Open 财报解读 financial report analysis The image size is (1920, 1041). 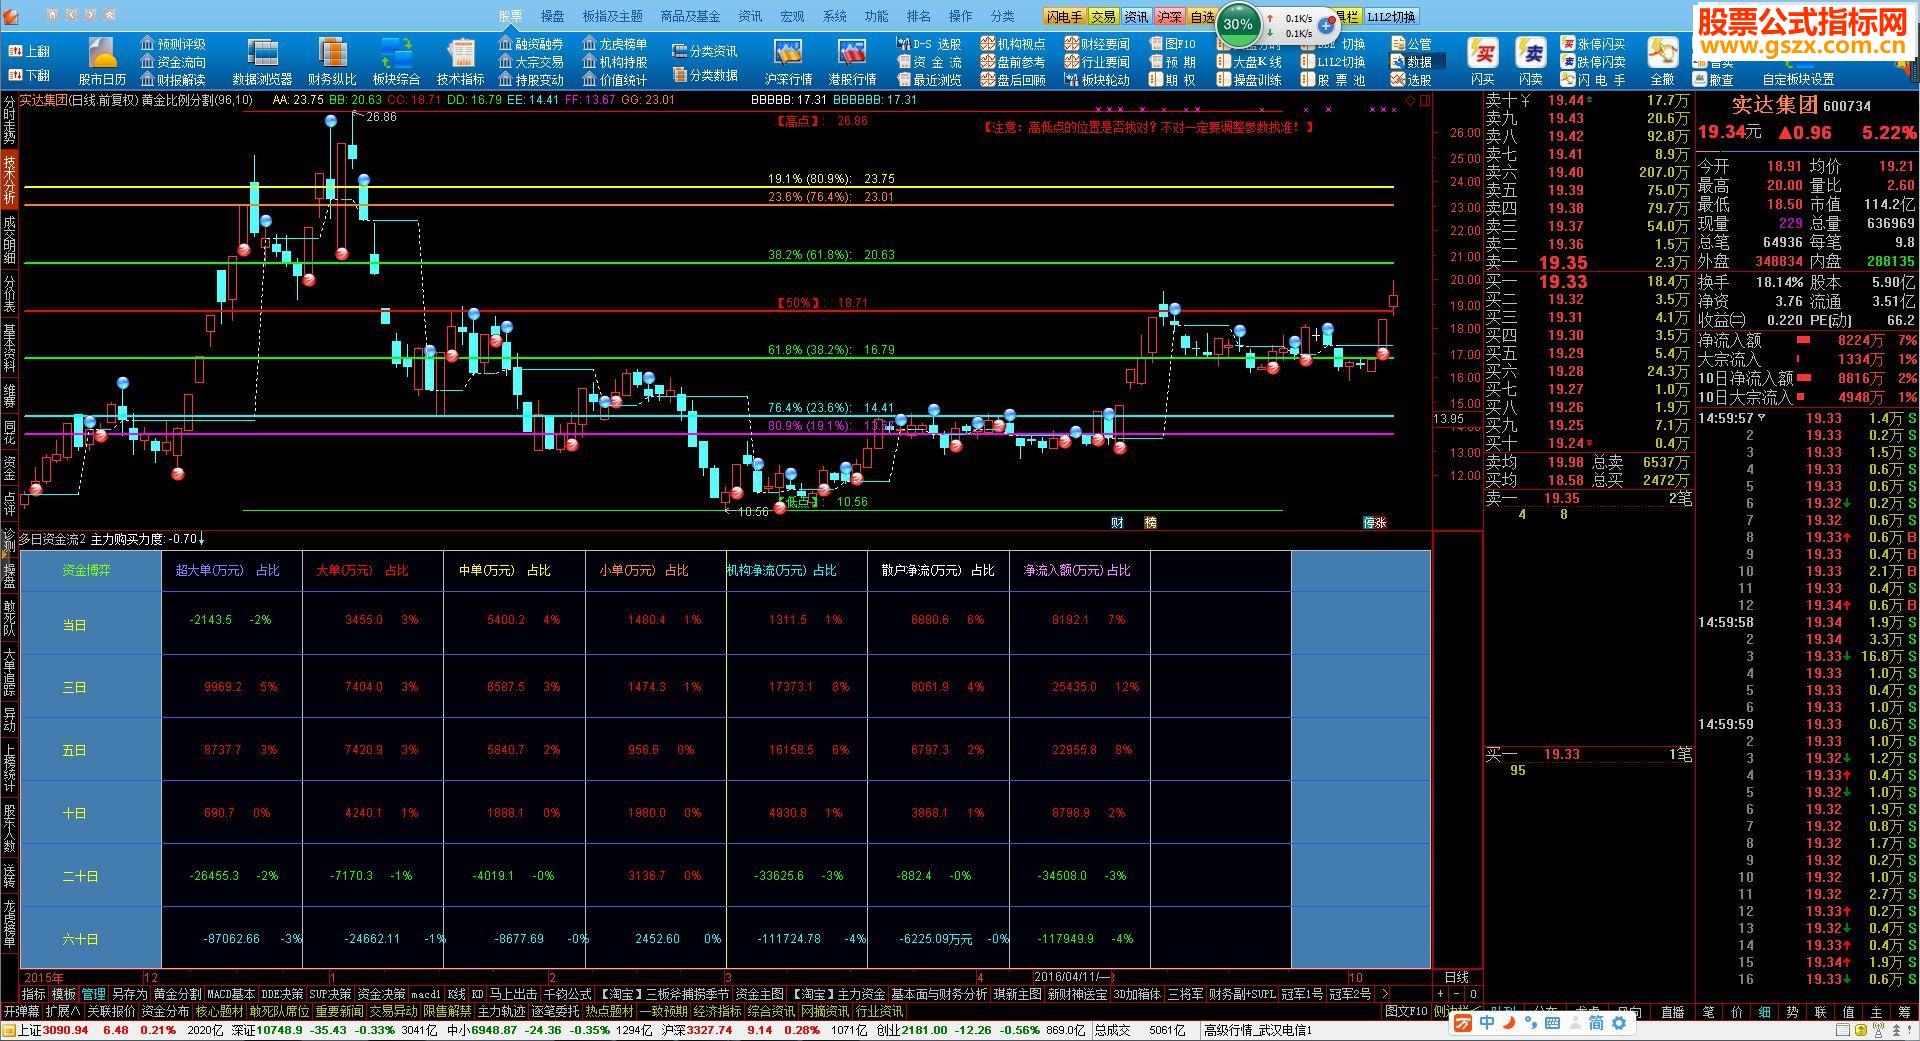[x=174, y=80]
